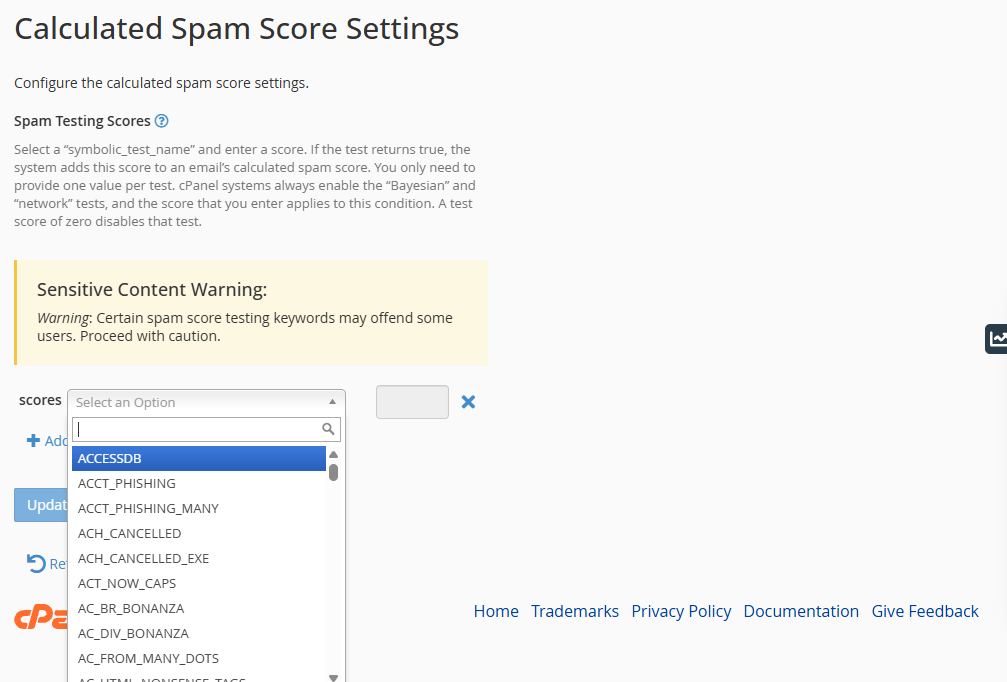The height and width of the screenshot is (682, 1007).
Task: Open the Documentation link
Action: (801, 611)
